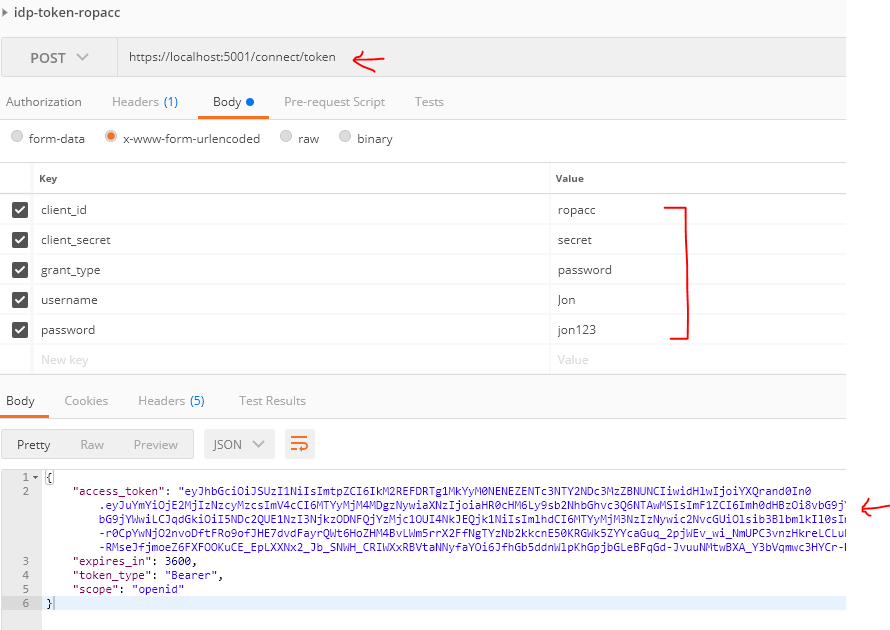Viewport: 890px width, 630px height.
Task: Collapse the JSON object fold arrow on line 1
Action: pos(38,478)
